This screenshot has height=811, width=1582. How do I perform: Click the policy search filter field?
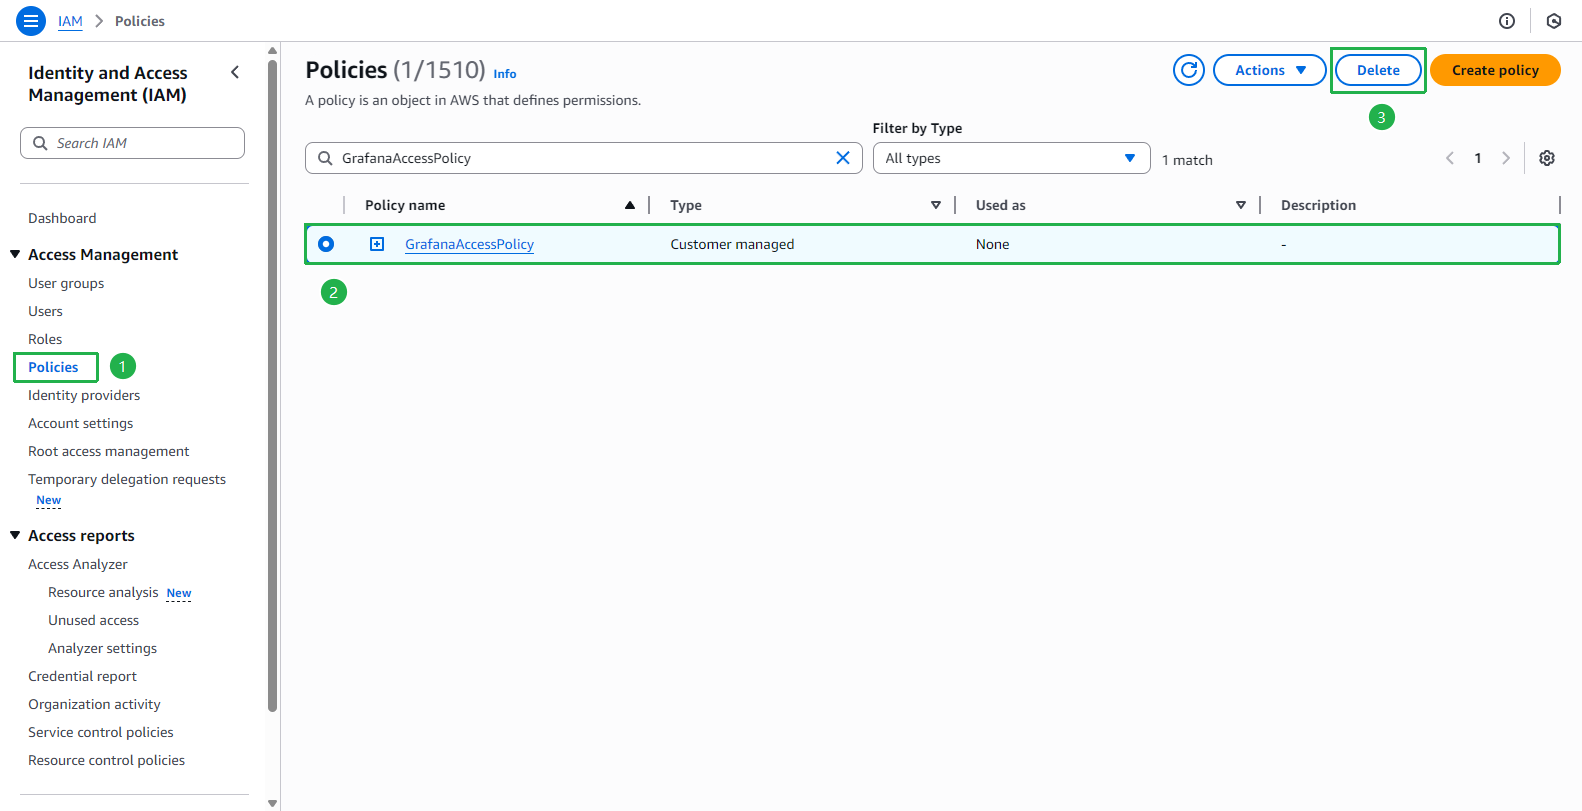583,158
